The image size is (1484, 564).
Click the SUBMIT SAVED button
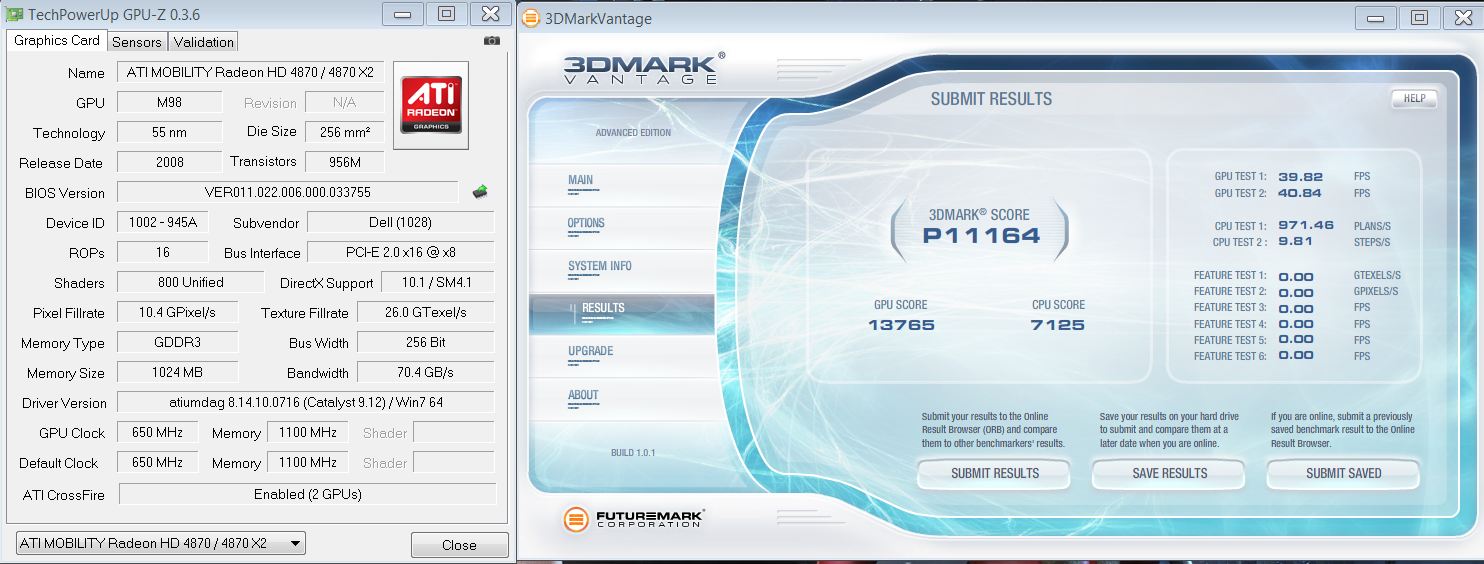[x=1343, y=474]
